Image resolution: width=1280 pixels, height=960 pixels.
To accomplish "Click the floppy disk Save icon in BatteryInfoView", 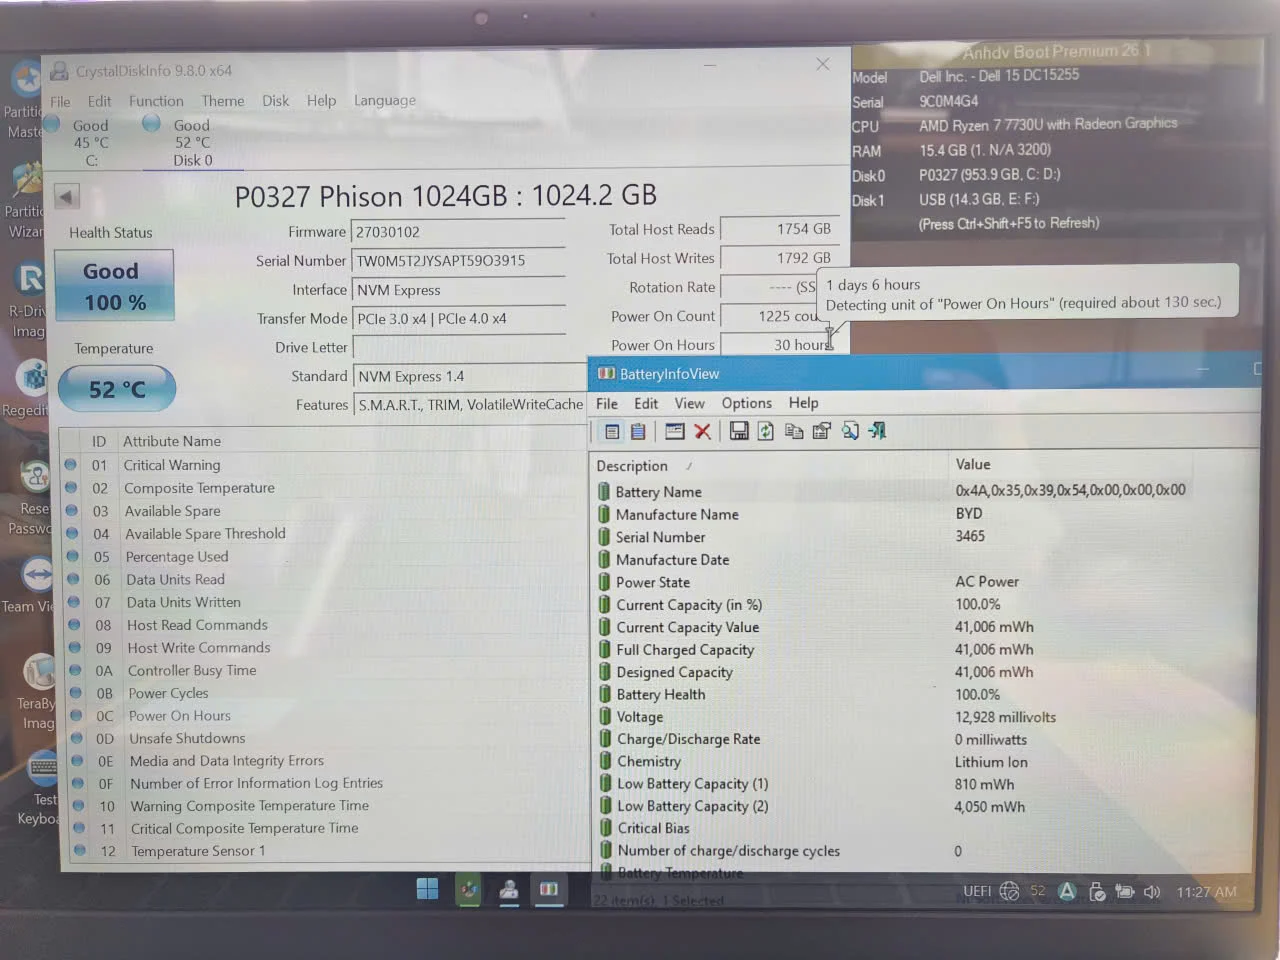I will (x=739, y=431).
